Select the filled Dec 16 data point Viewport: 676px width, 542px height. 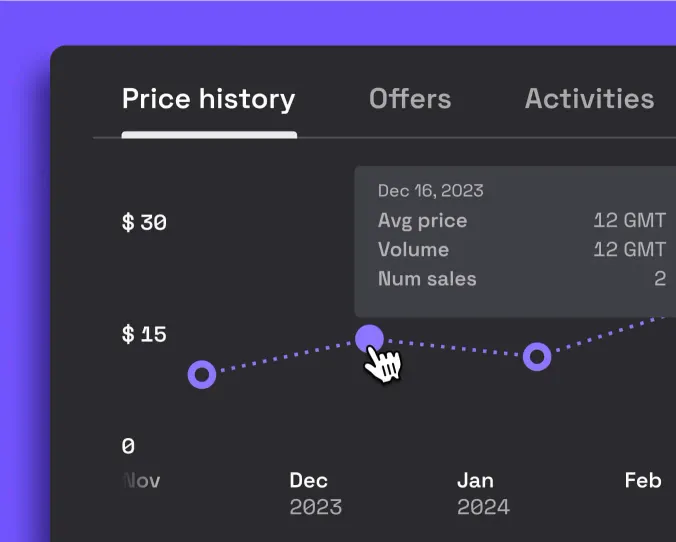click(x=369, y=338)
